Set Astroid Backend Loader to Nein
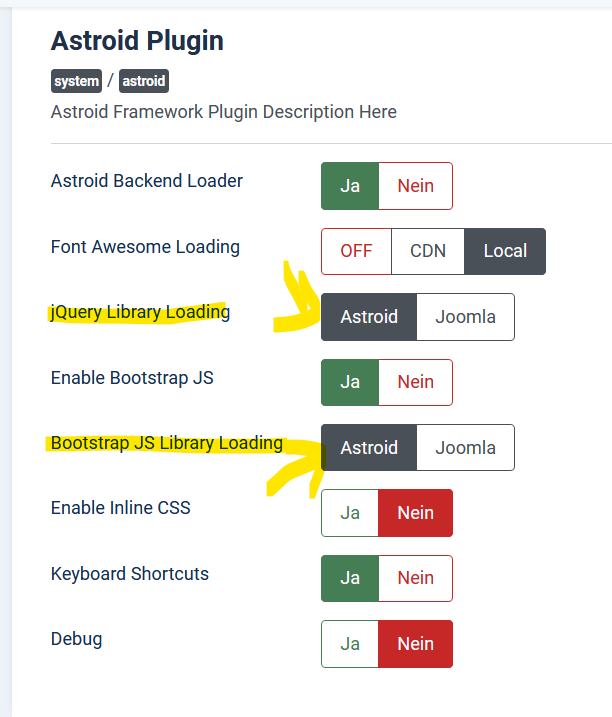The height and width of the screenshot is (717, 612). (x=416, y=186)
